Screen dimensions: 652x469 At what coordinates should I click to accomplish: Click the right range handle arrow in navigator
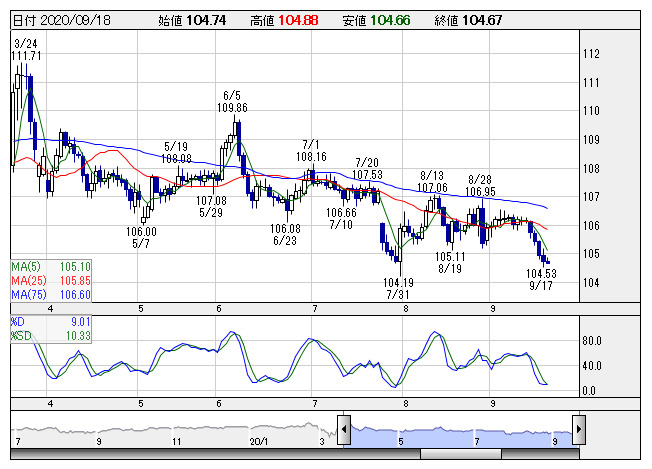point(577,431)
